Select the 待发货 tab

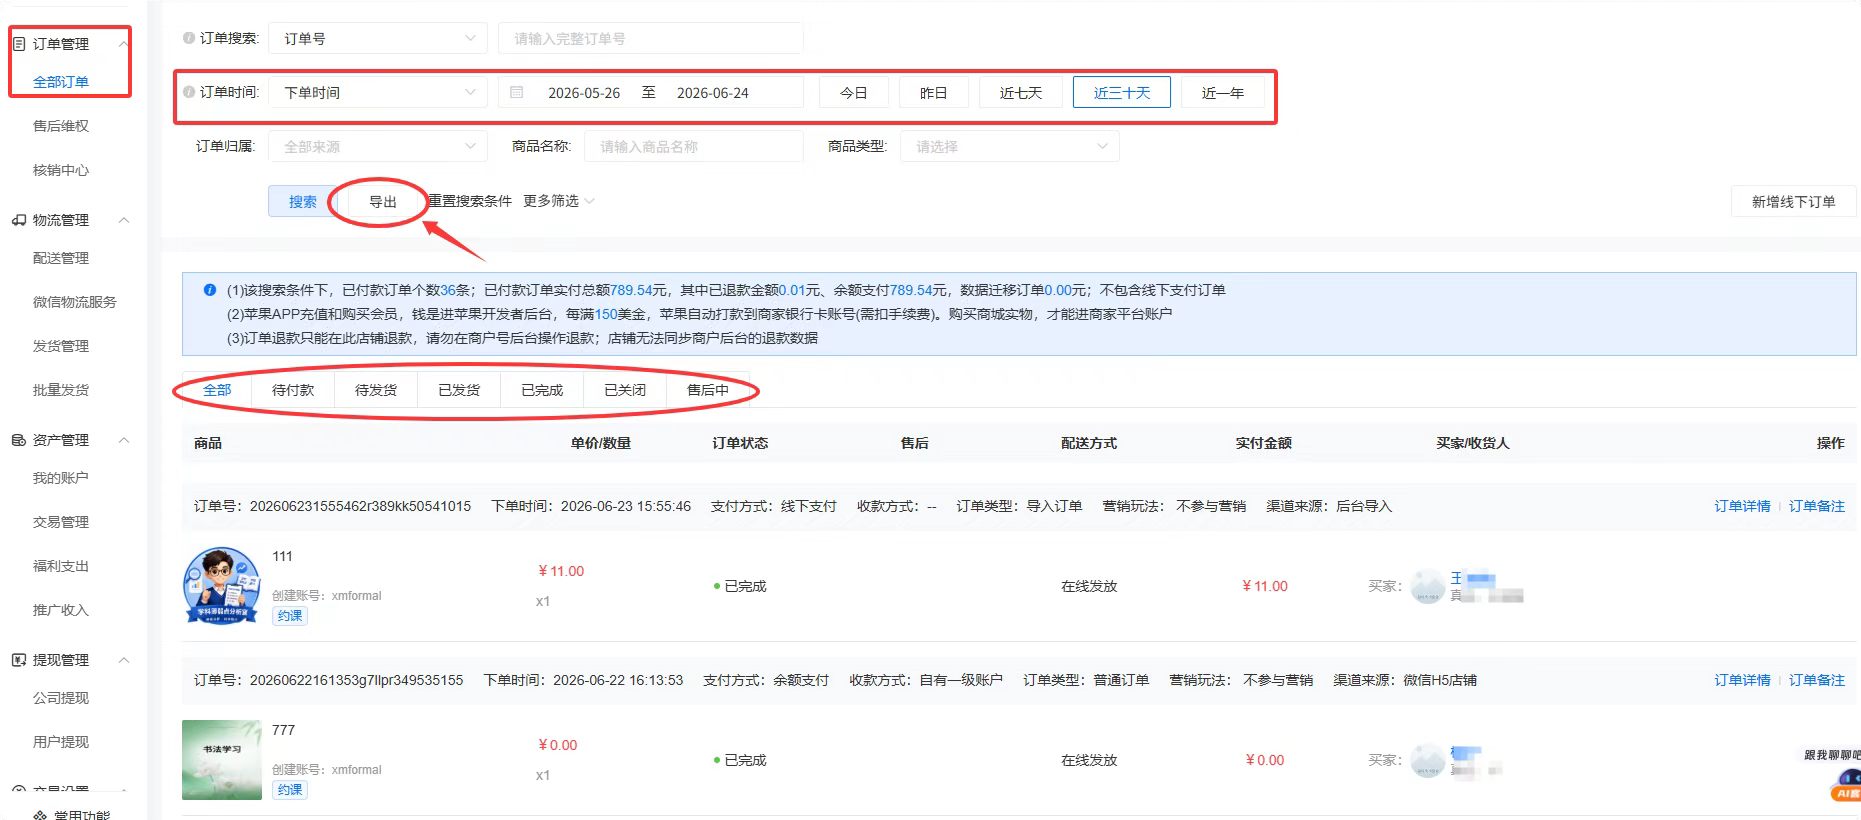coord(376,390)
